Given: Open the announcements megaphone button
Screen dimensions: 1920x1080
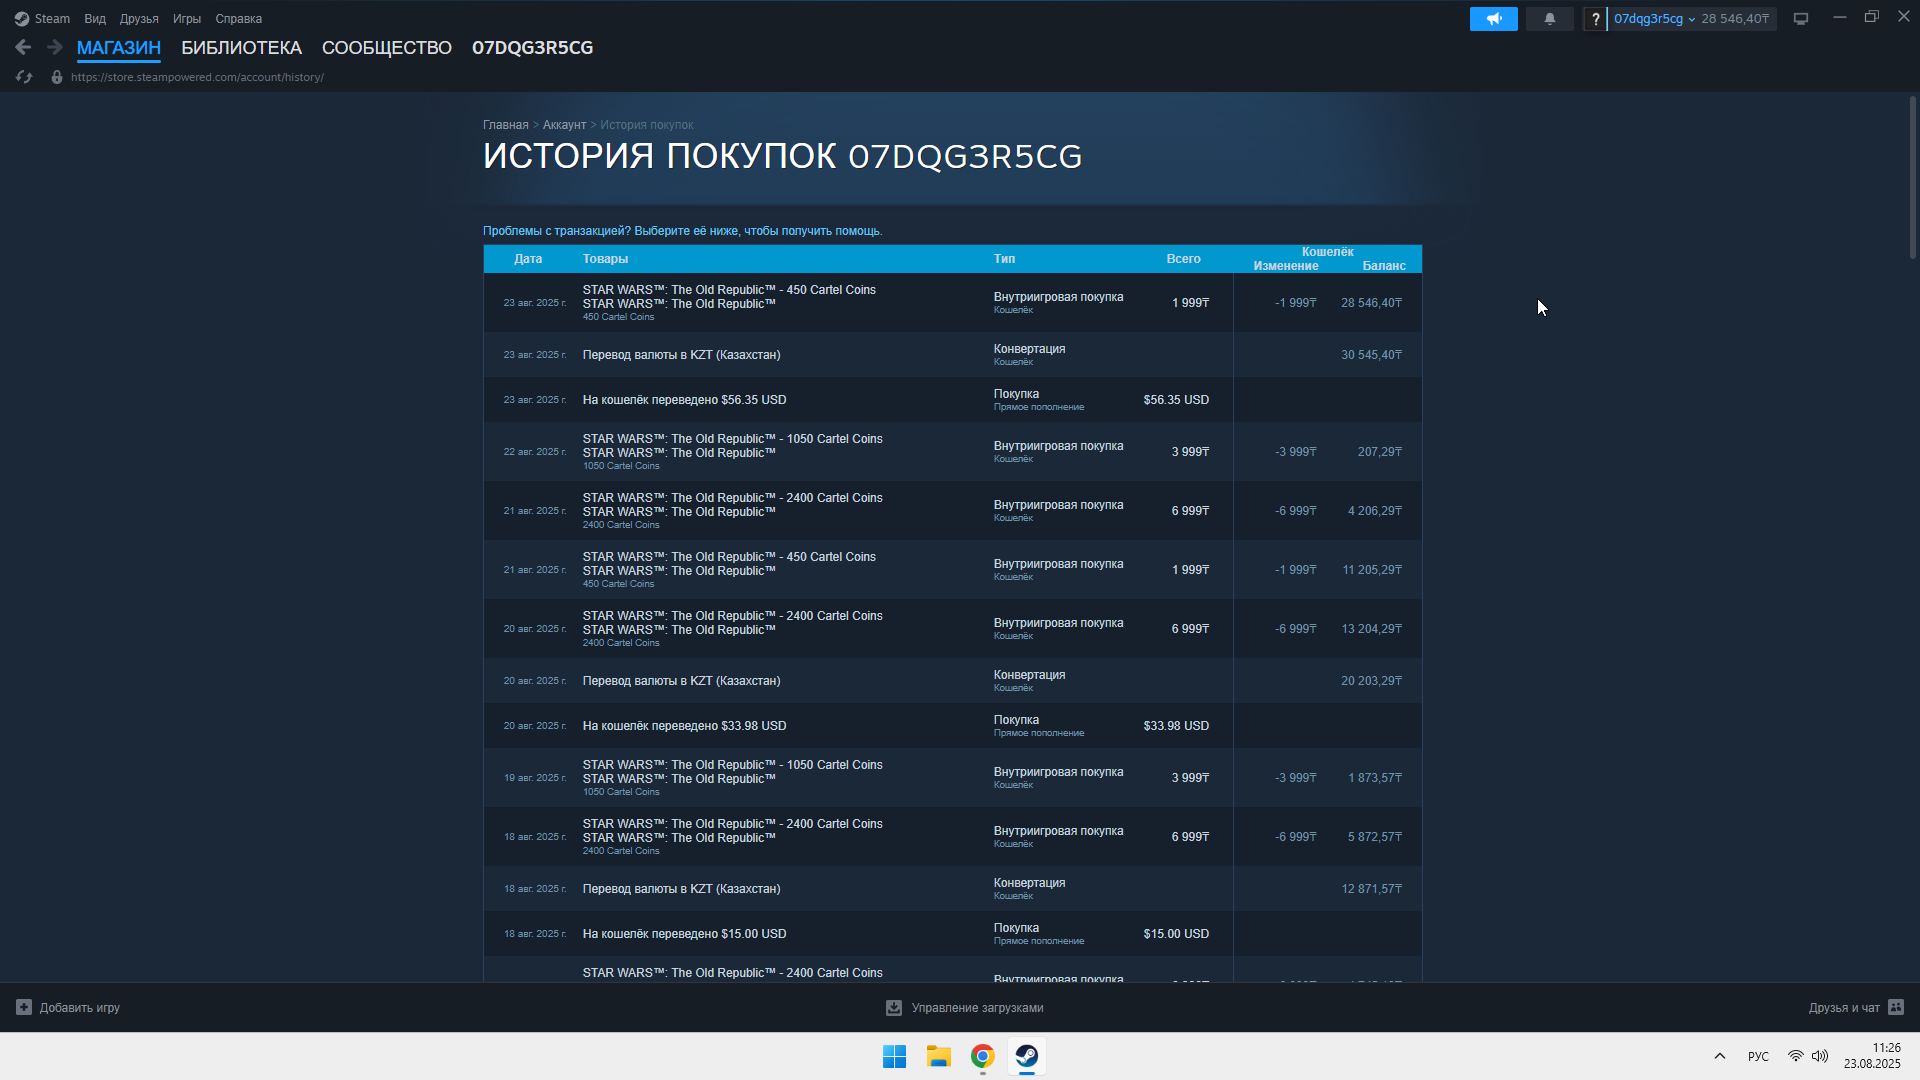Looking at the screenshot, I should [1493, 19].
